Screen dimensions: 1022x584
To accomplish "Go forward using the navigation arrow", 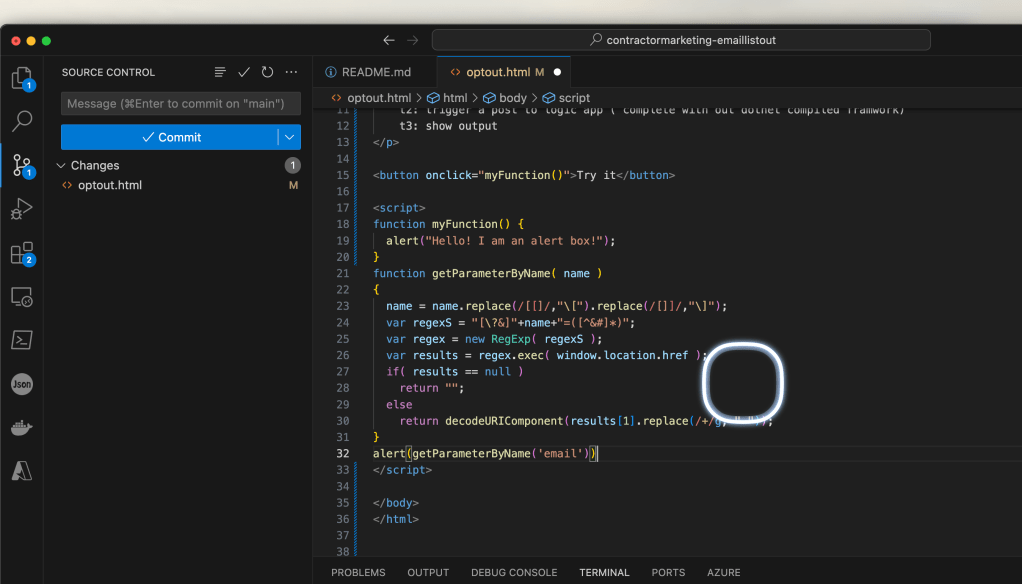I will tap(413, 40).
